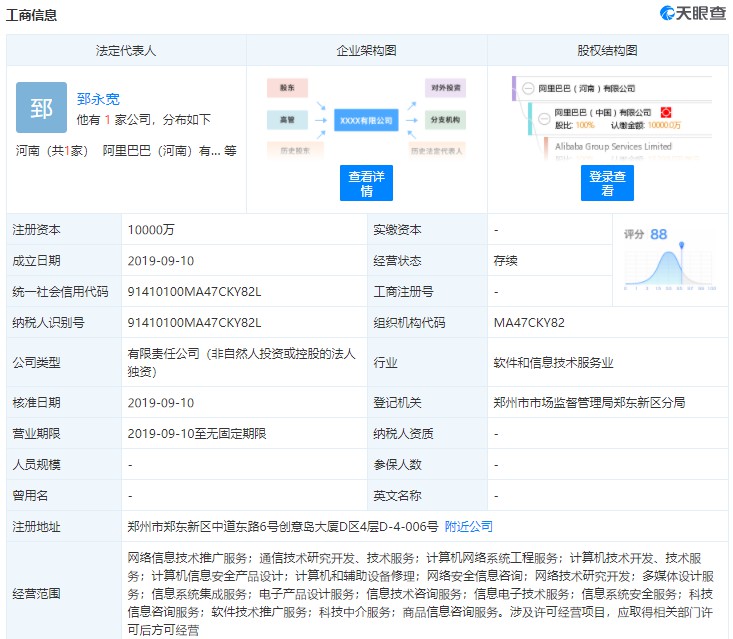Click the 高管 box in structure diagram
This screenshot has height=639, width=733.
click(287, 120)
